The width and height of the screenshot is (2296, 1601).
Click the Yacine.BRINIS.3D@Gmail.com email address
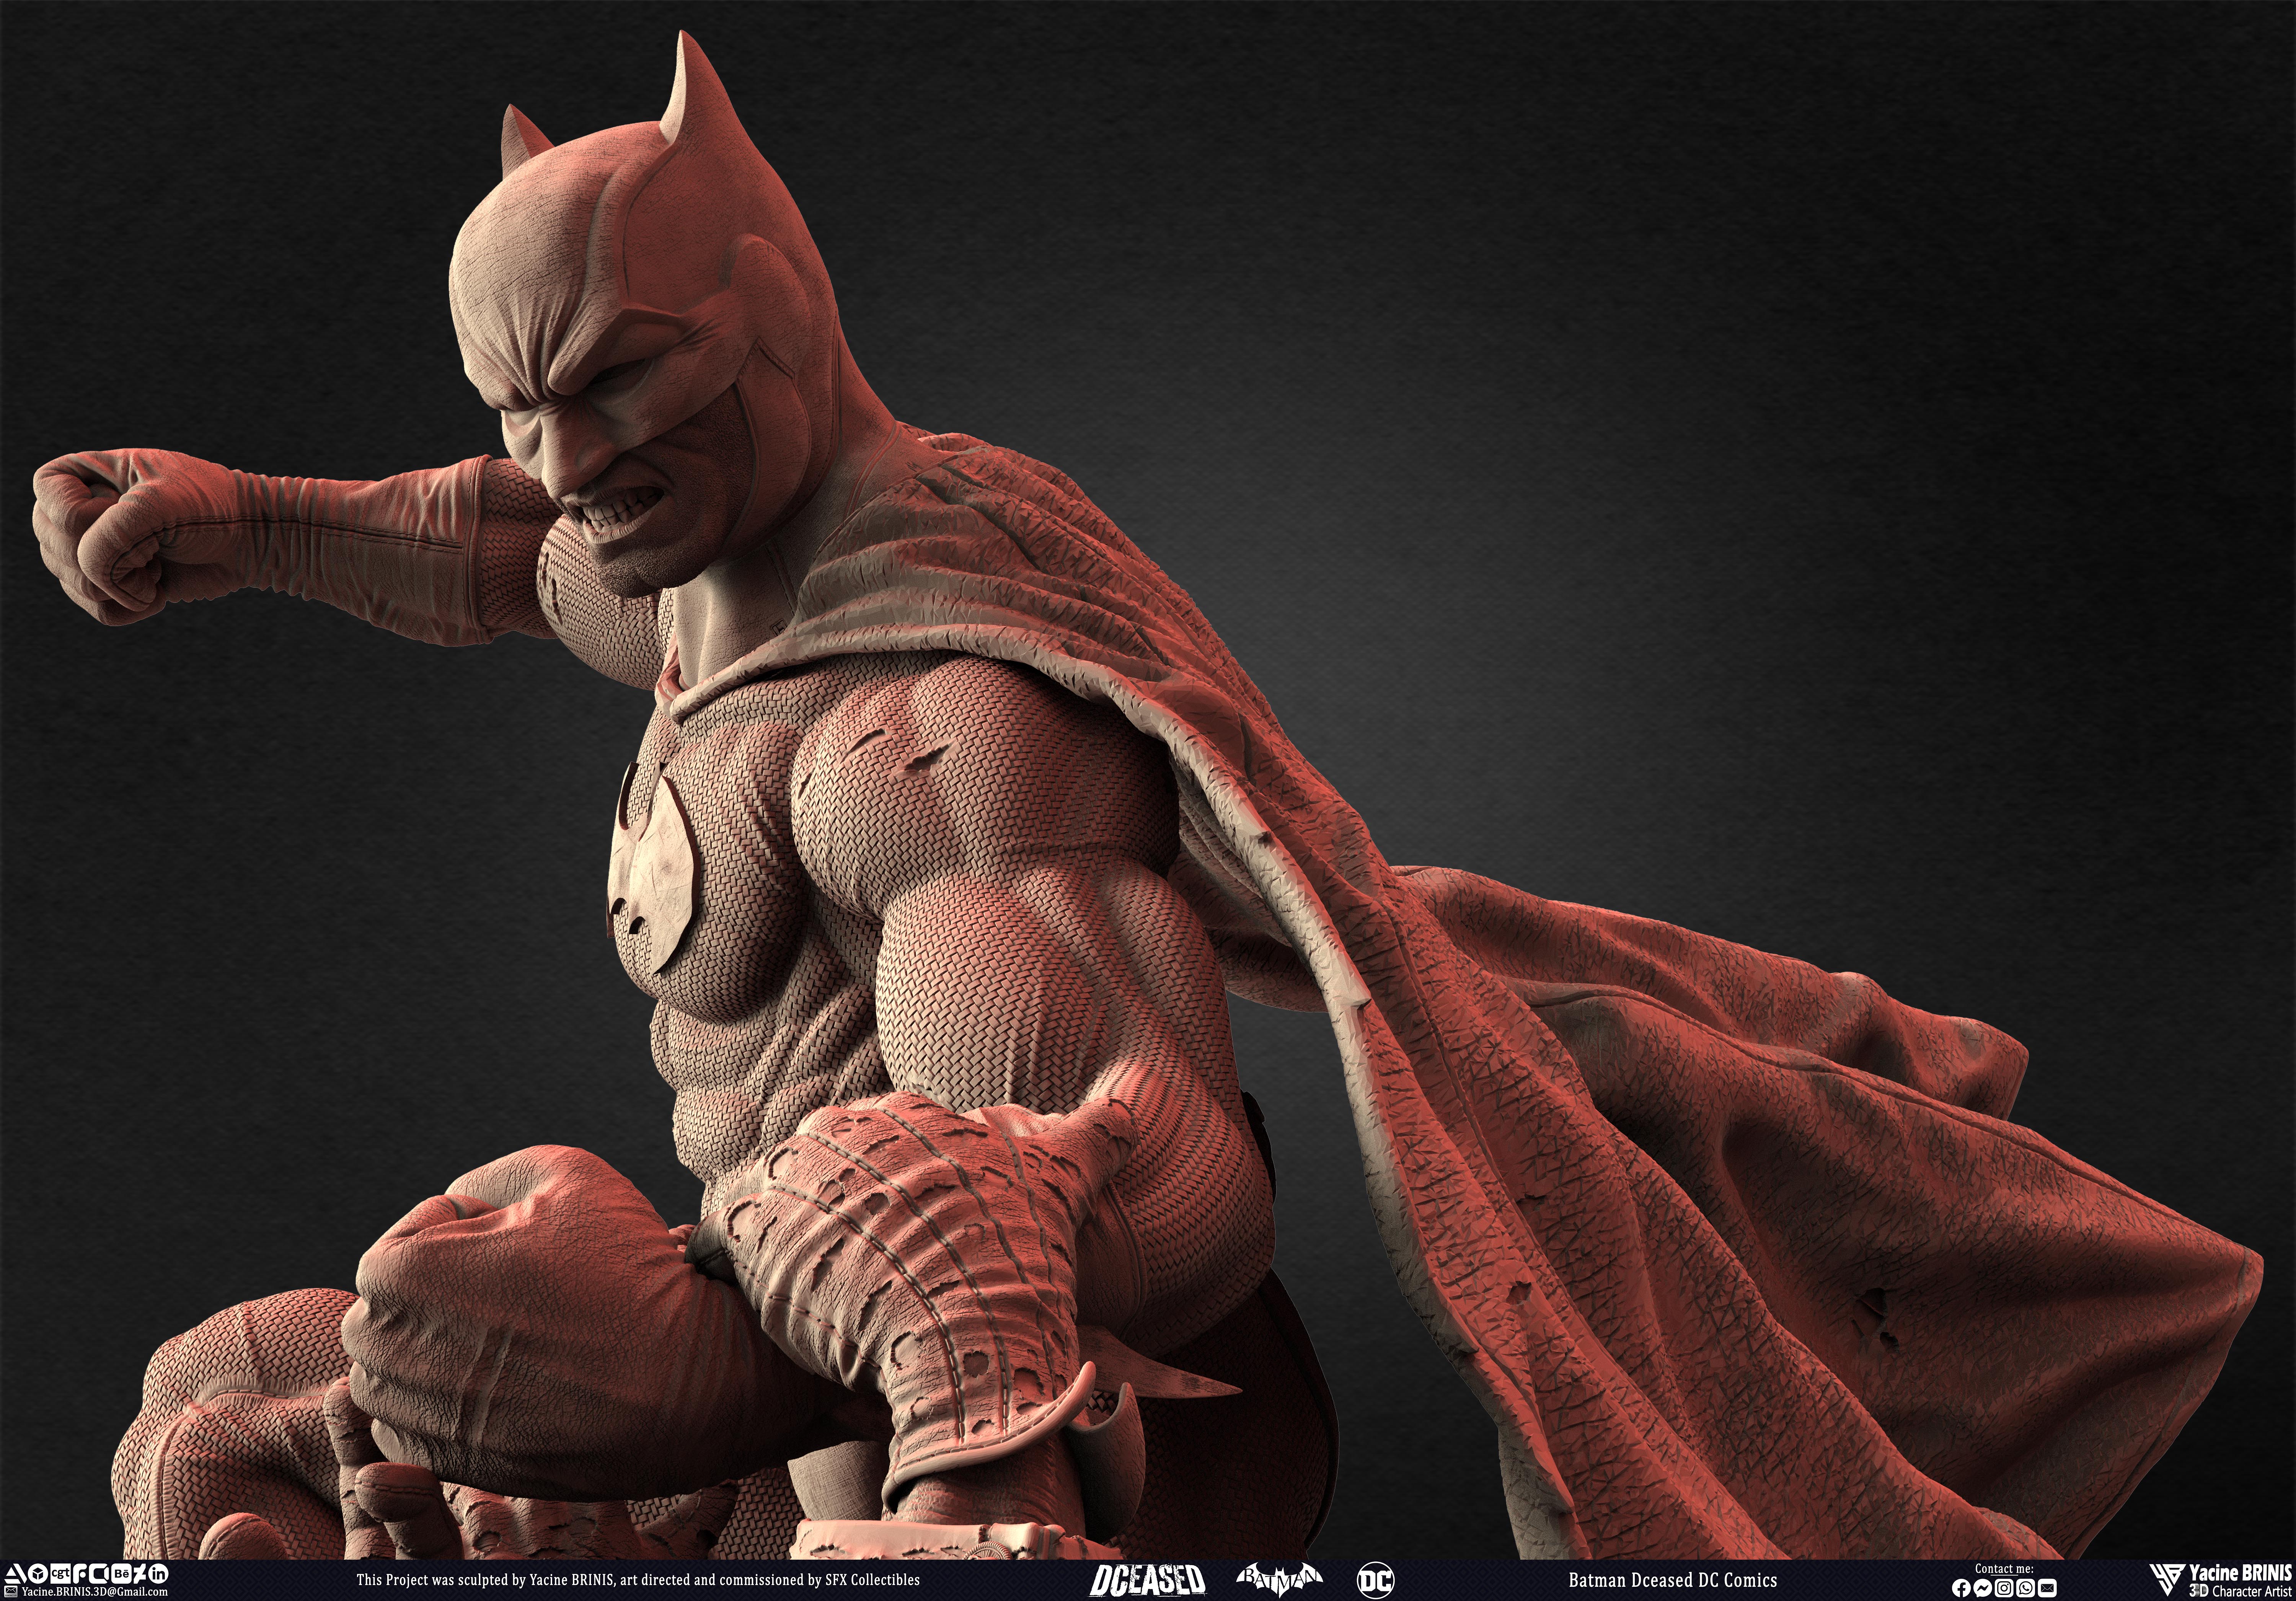pos(95,1592)
